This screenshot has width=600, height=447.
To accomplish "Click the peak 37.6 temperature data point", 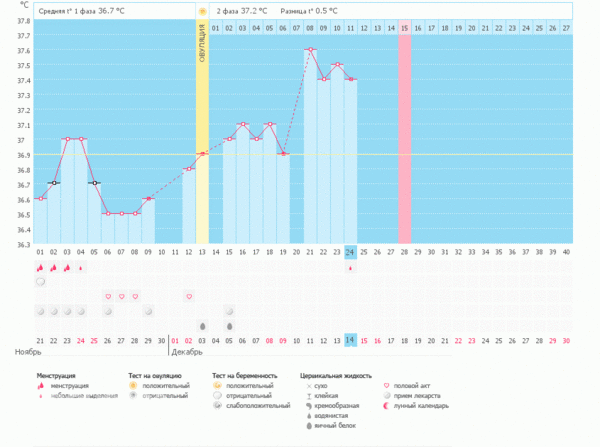I will click(311, 50).
